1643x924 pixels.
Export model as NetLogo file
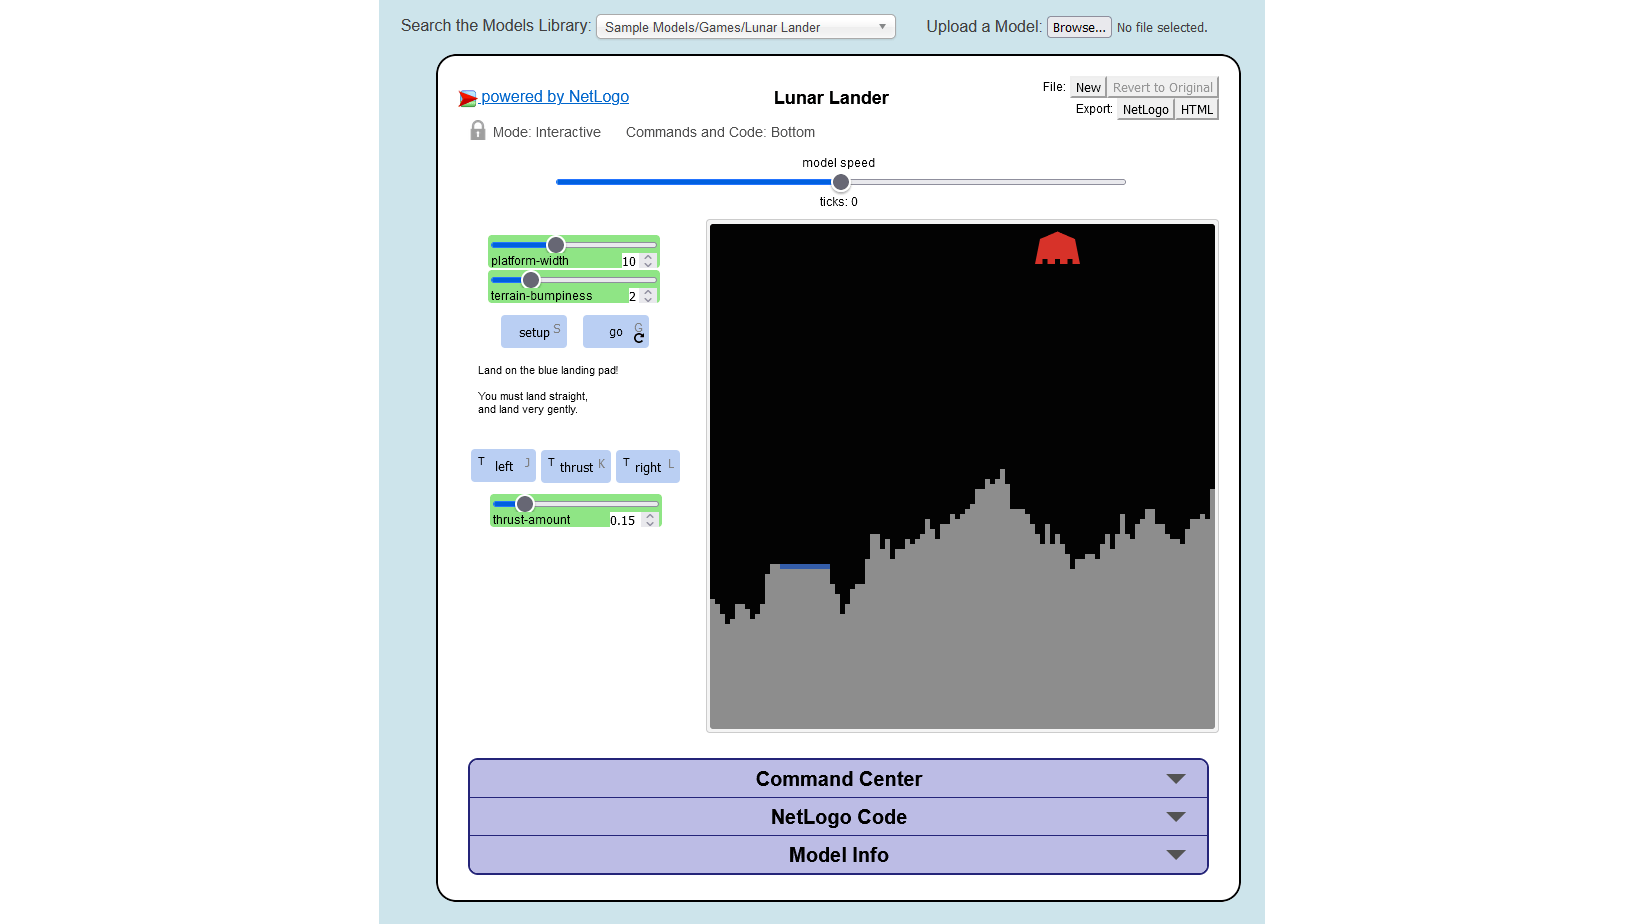tap(1145, 110)
